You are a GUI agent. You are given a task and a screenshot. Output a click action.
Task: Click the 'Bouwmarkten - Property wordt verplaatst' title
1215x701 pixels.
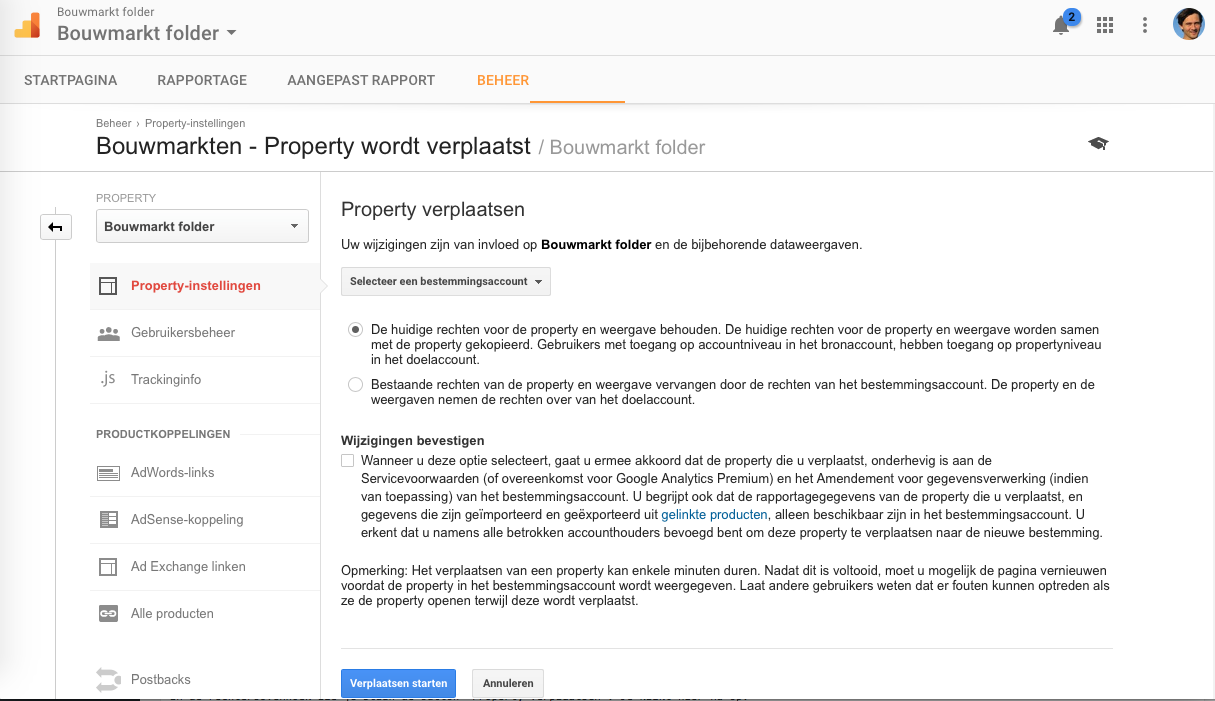pos(313,146)
